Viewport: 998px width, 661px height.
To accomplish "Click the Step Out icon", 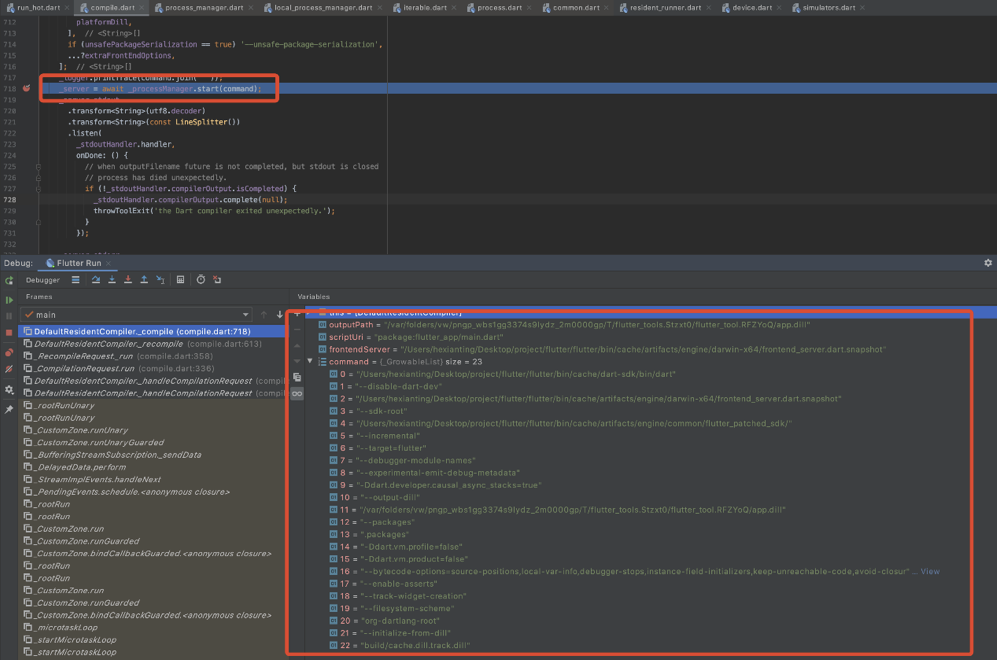I will pyautogui.click(x=144, y=280).
